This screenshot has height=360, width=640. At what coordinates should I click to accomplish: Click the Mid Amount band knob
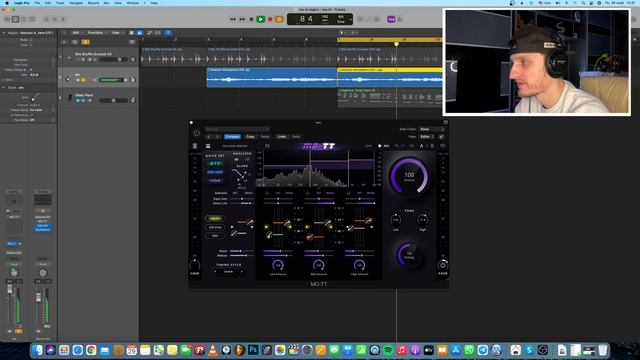click(x=319, y=265)
